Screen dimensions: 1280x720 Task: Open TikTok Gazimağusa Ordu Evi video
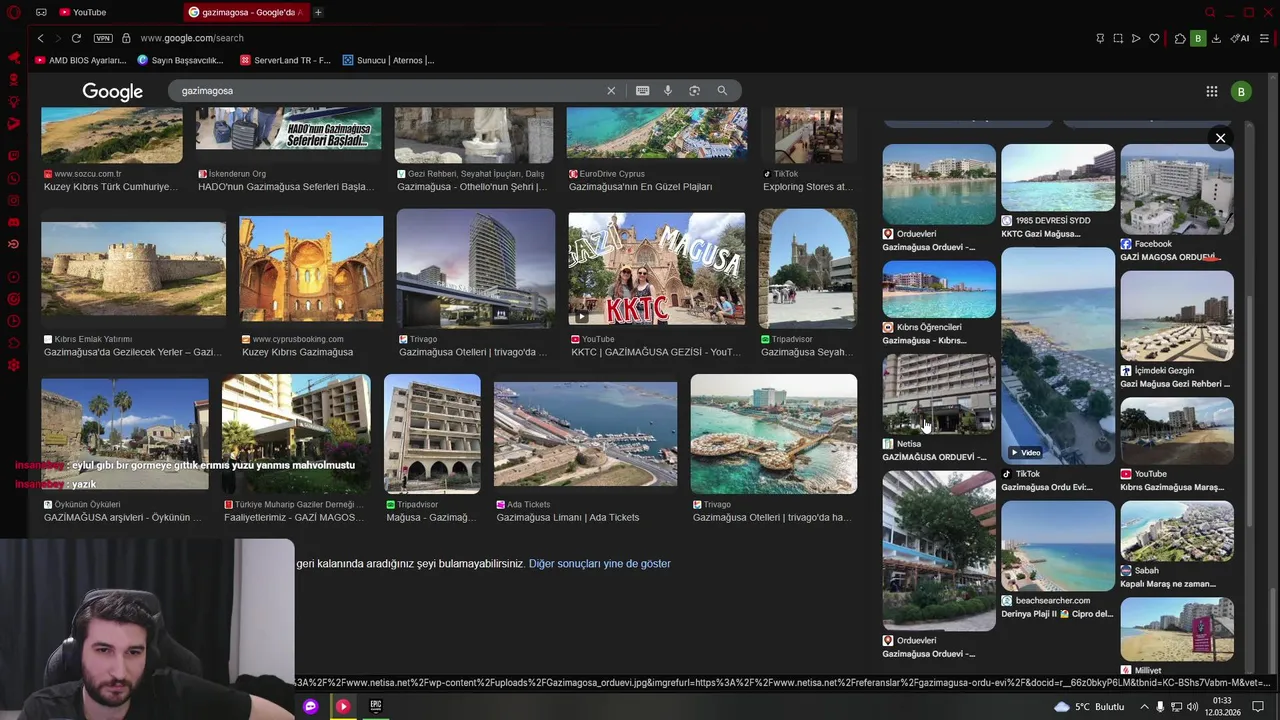click(x=1057, y=355)
